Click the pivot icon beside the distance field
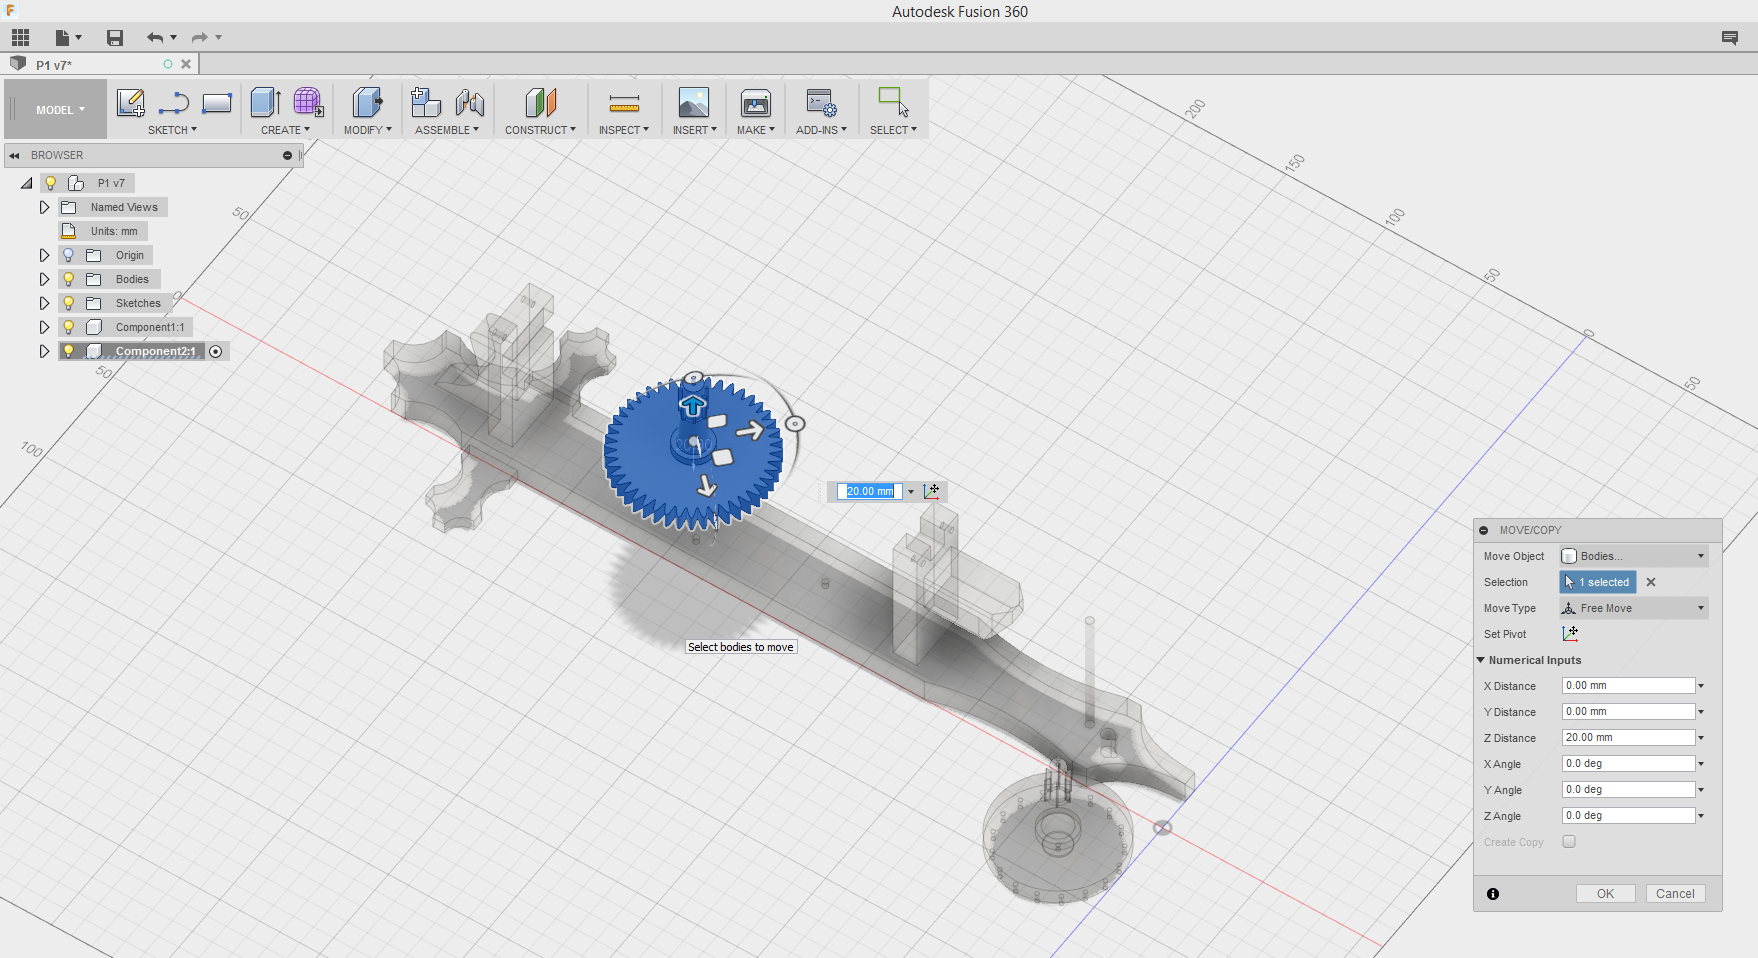This screenshot has width=1758, height=958. coord(932,491)
